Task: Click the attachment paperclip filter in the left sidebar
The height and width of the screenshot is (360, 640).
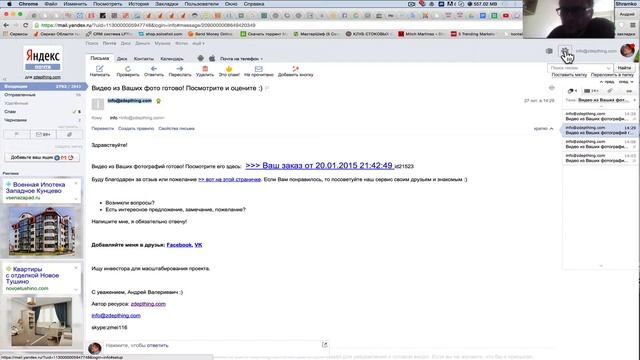Action: 69,134
